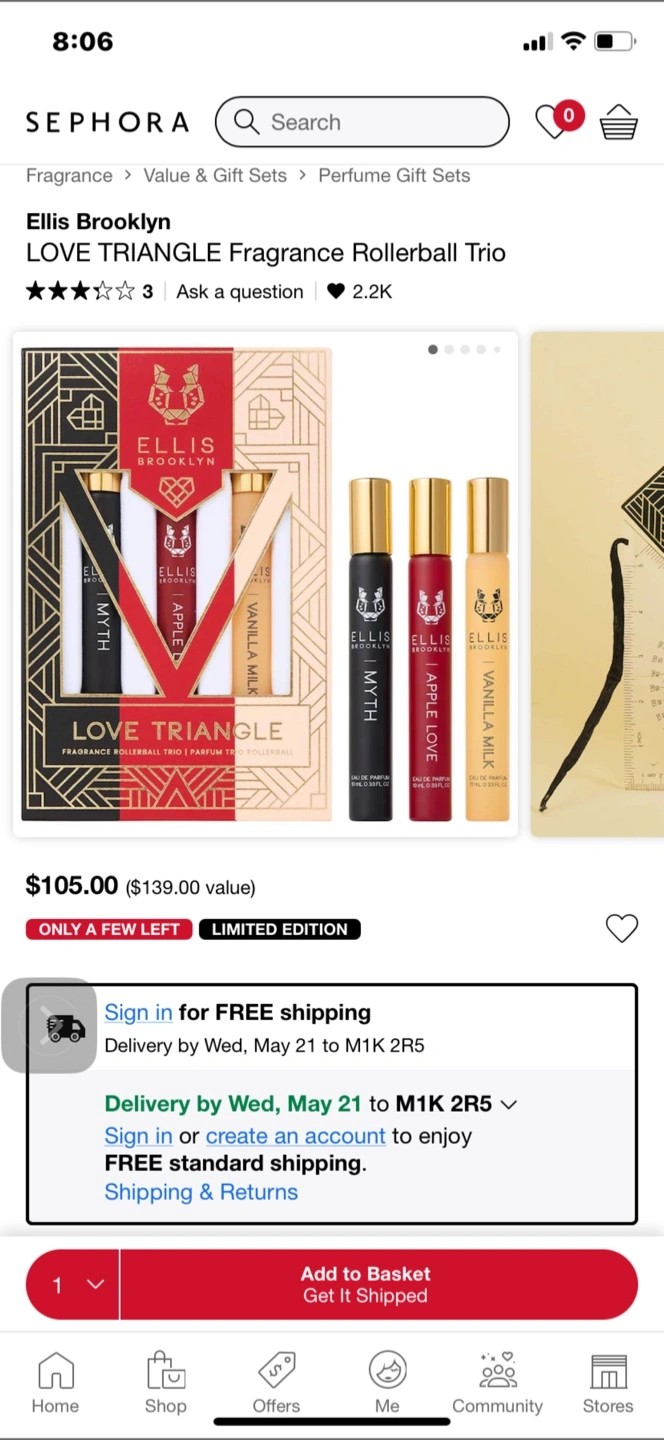Open the Shop tab
Image resolution: width=664 pixels, height=1440 pixels.
[x=166, y=1383]
